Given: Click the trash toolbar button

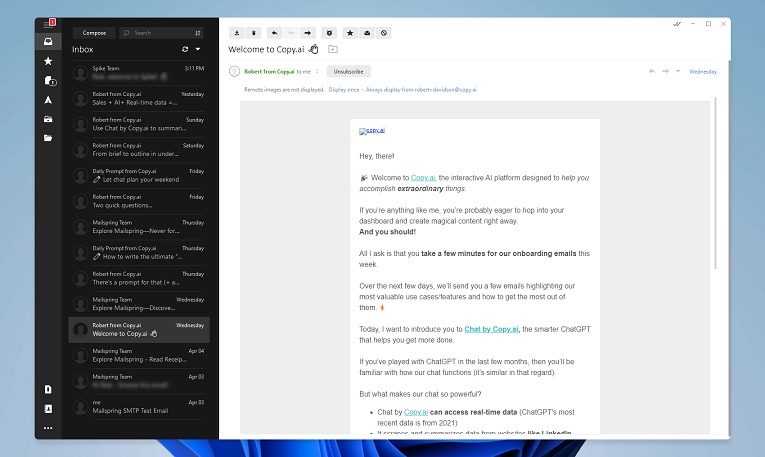Looking at the screenshot, I should click(x=253, y=33).
